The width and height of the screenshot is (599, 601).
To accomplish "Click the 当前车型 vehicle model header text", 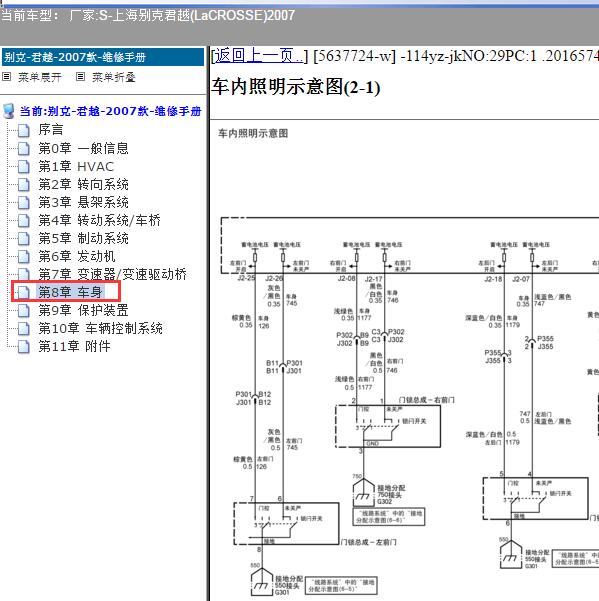I will tap(148, 15).
